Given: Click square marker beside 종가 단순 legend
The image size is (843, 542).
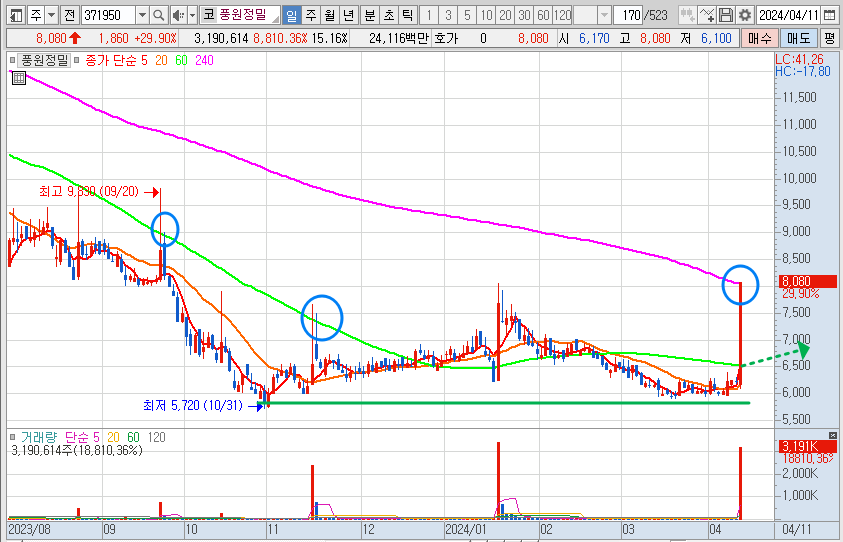Looking at the screenshot, I should pos(76,60).
